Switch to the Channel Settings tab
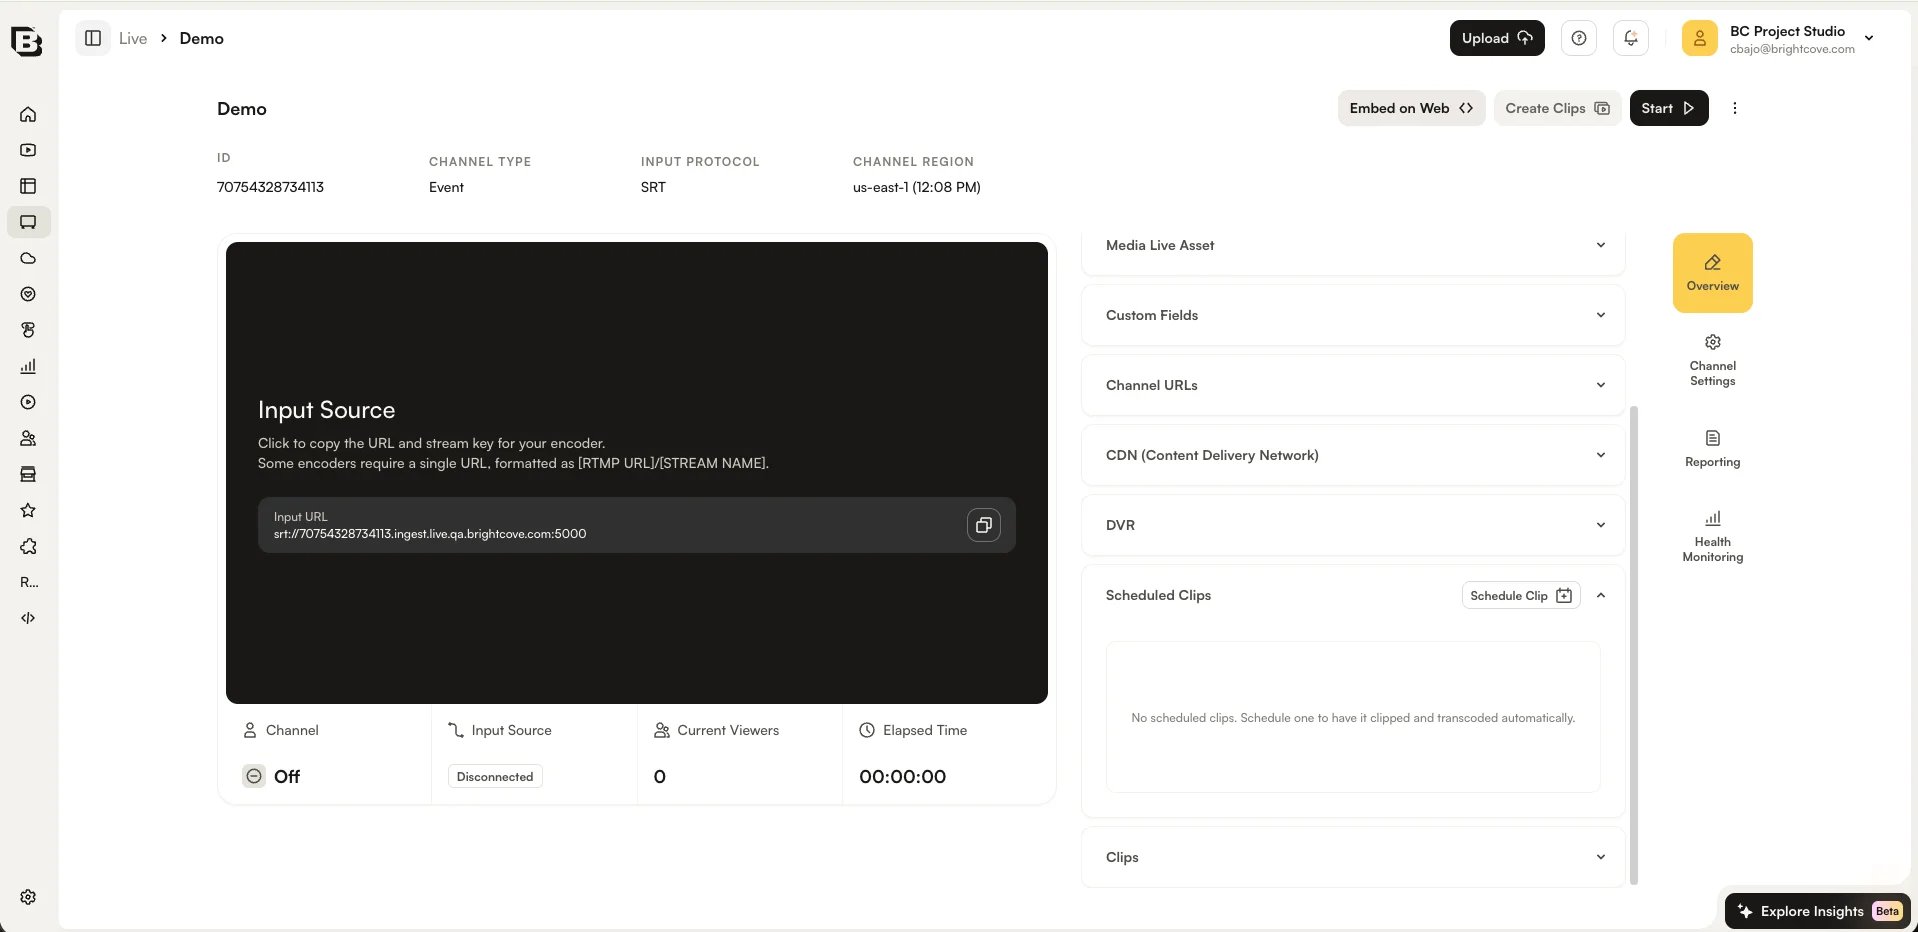The width and height of the screenshot is (1918, 932). point(1713,361)
